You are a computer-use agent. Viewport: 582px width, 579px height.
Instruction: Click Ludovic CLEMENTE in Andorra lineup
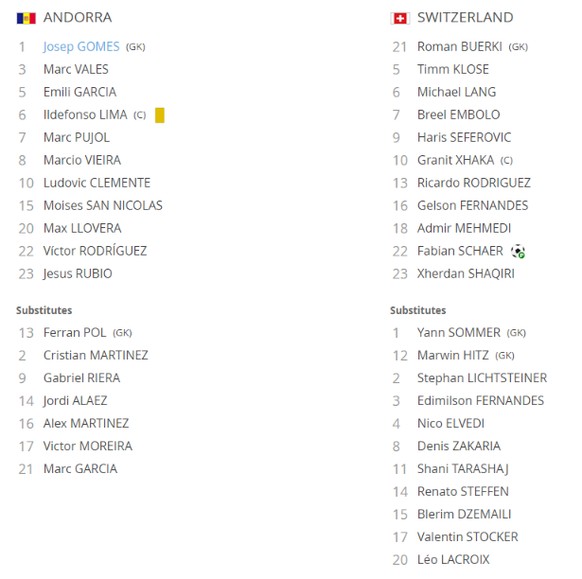pyautogui.click(x=97, y=183)
